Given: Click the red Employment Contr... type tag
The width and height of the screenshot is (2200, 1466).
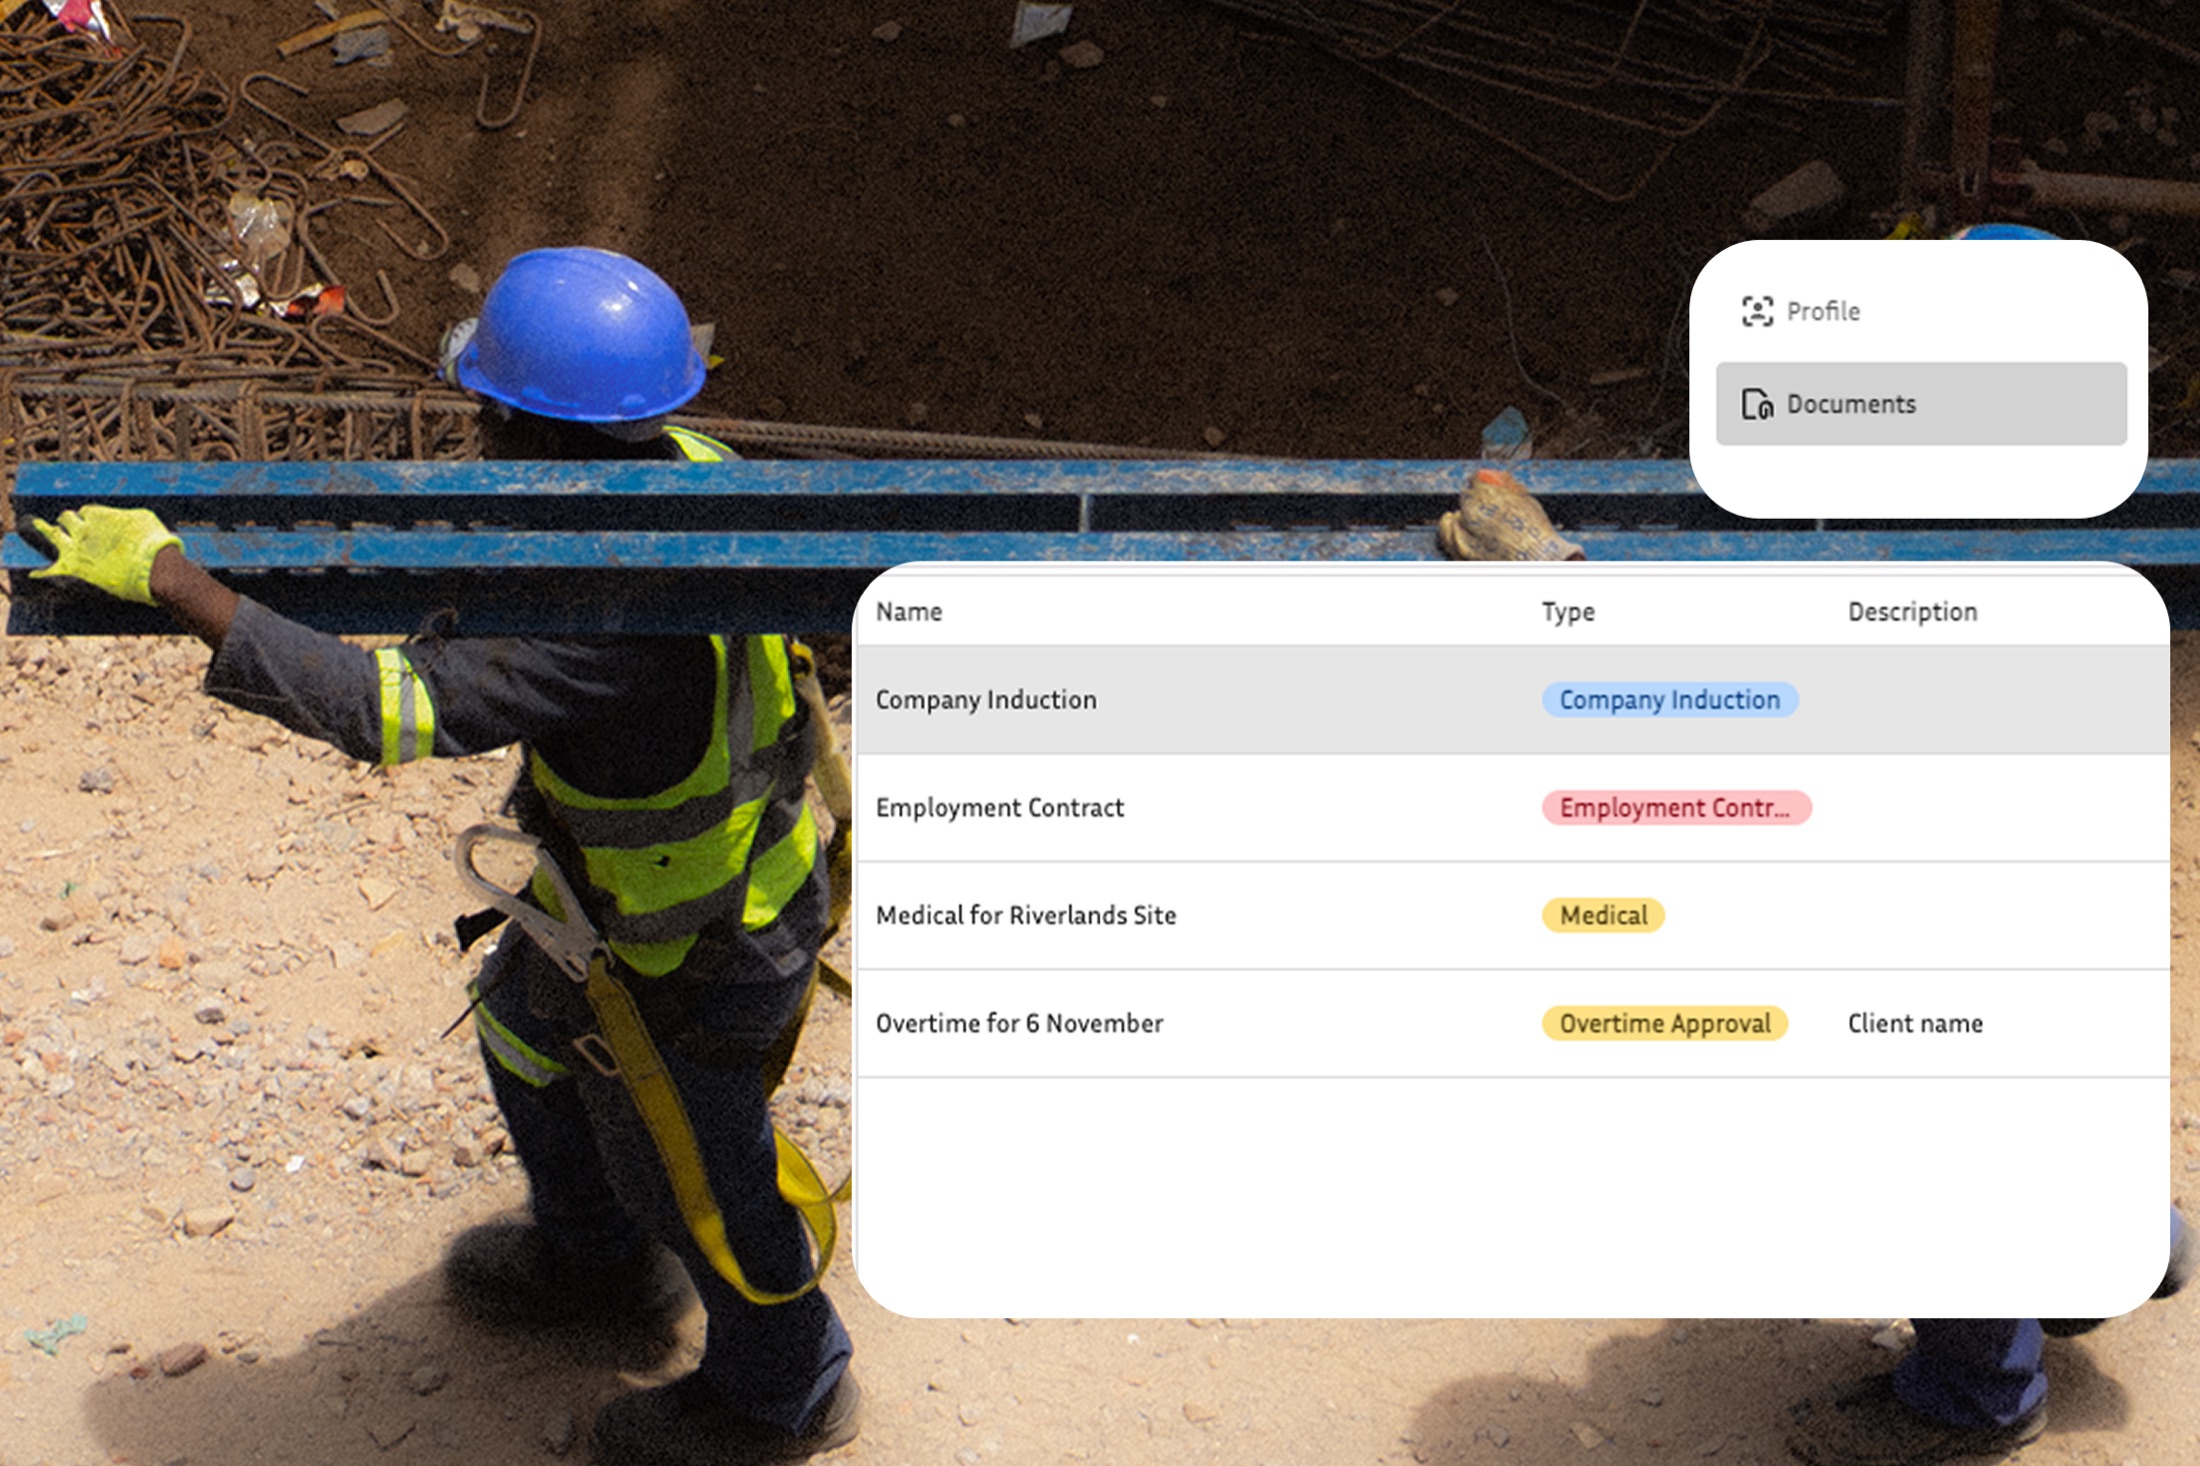Looking at the screenshot, I should 1675,808.
